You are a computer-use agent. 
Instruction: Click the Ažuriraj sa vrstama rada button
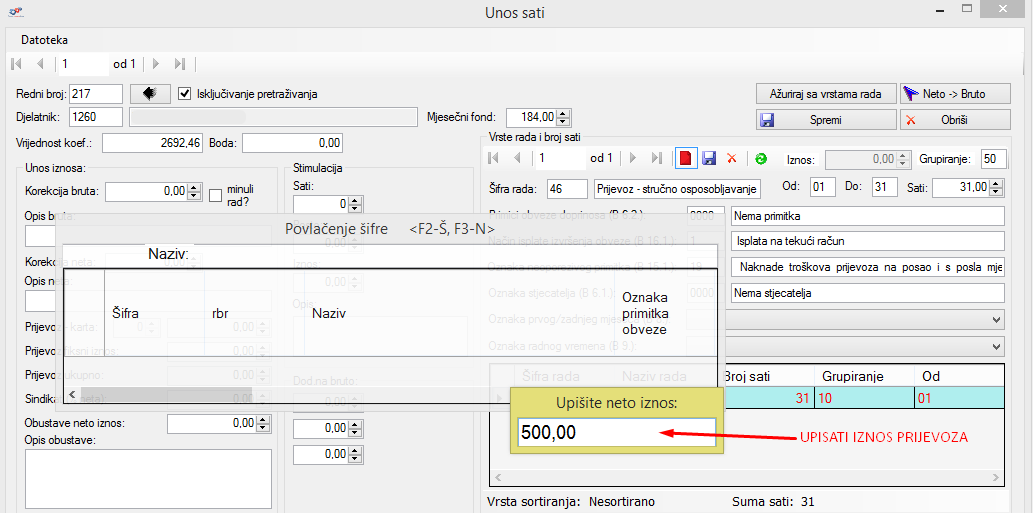coord(825,94)
